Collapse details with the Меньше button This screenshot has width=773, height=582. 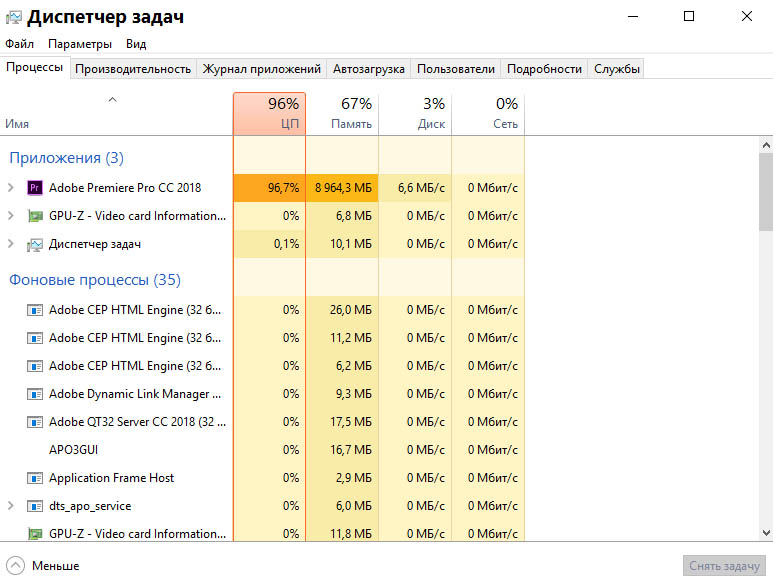click(x=44, y=565)
